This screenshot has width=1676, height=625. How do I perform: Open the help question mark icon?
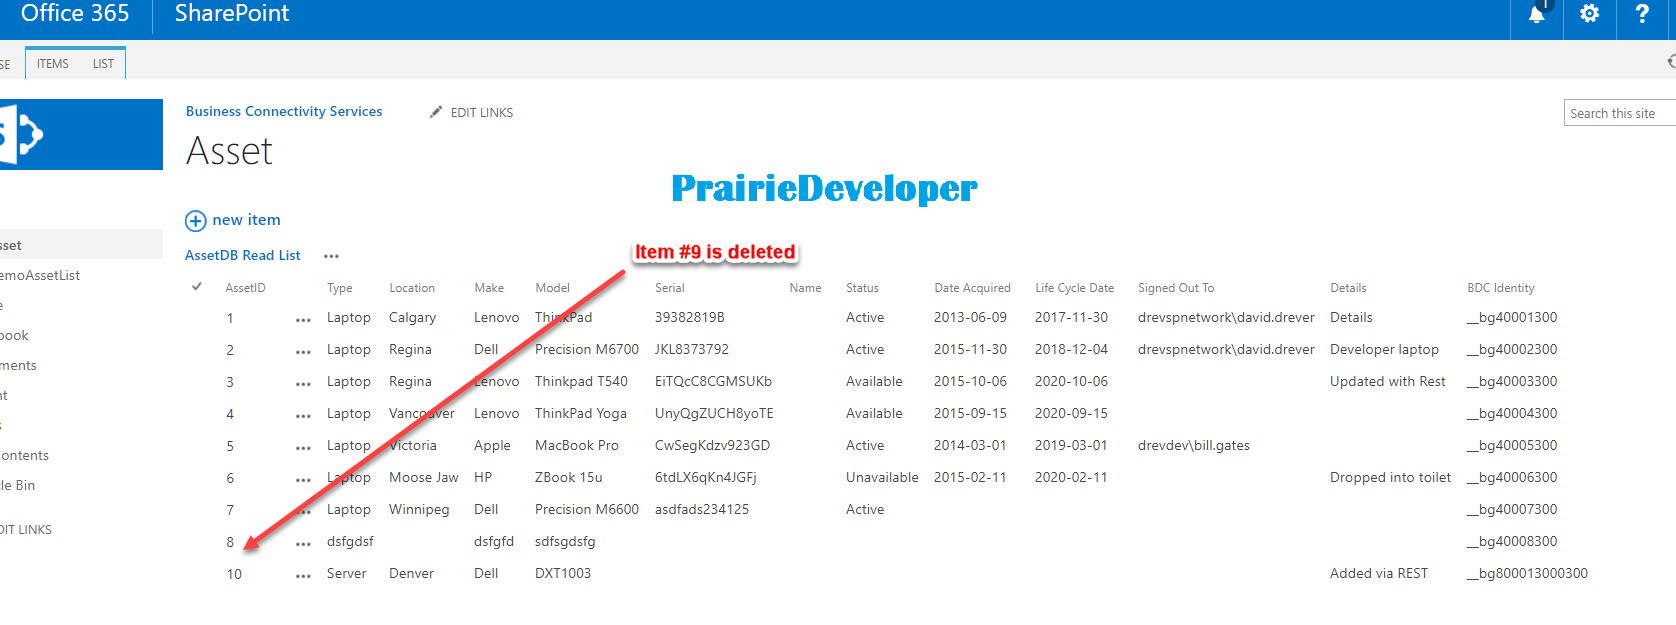pyautogui.click(x=1641, y=14)
